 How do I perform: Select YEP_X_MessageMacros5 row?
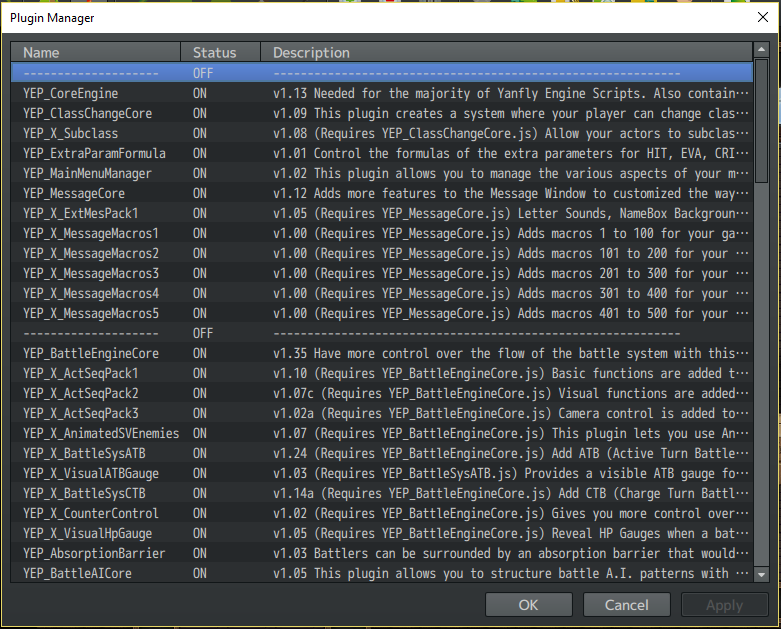pos(382,313)
